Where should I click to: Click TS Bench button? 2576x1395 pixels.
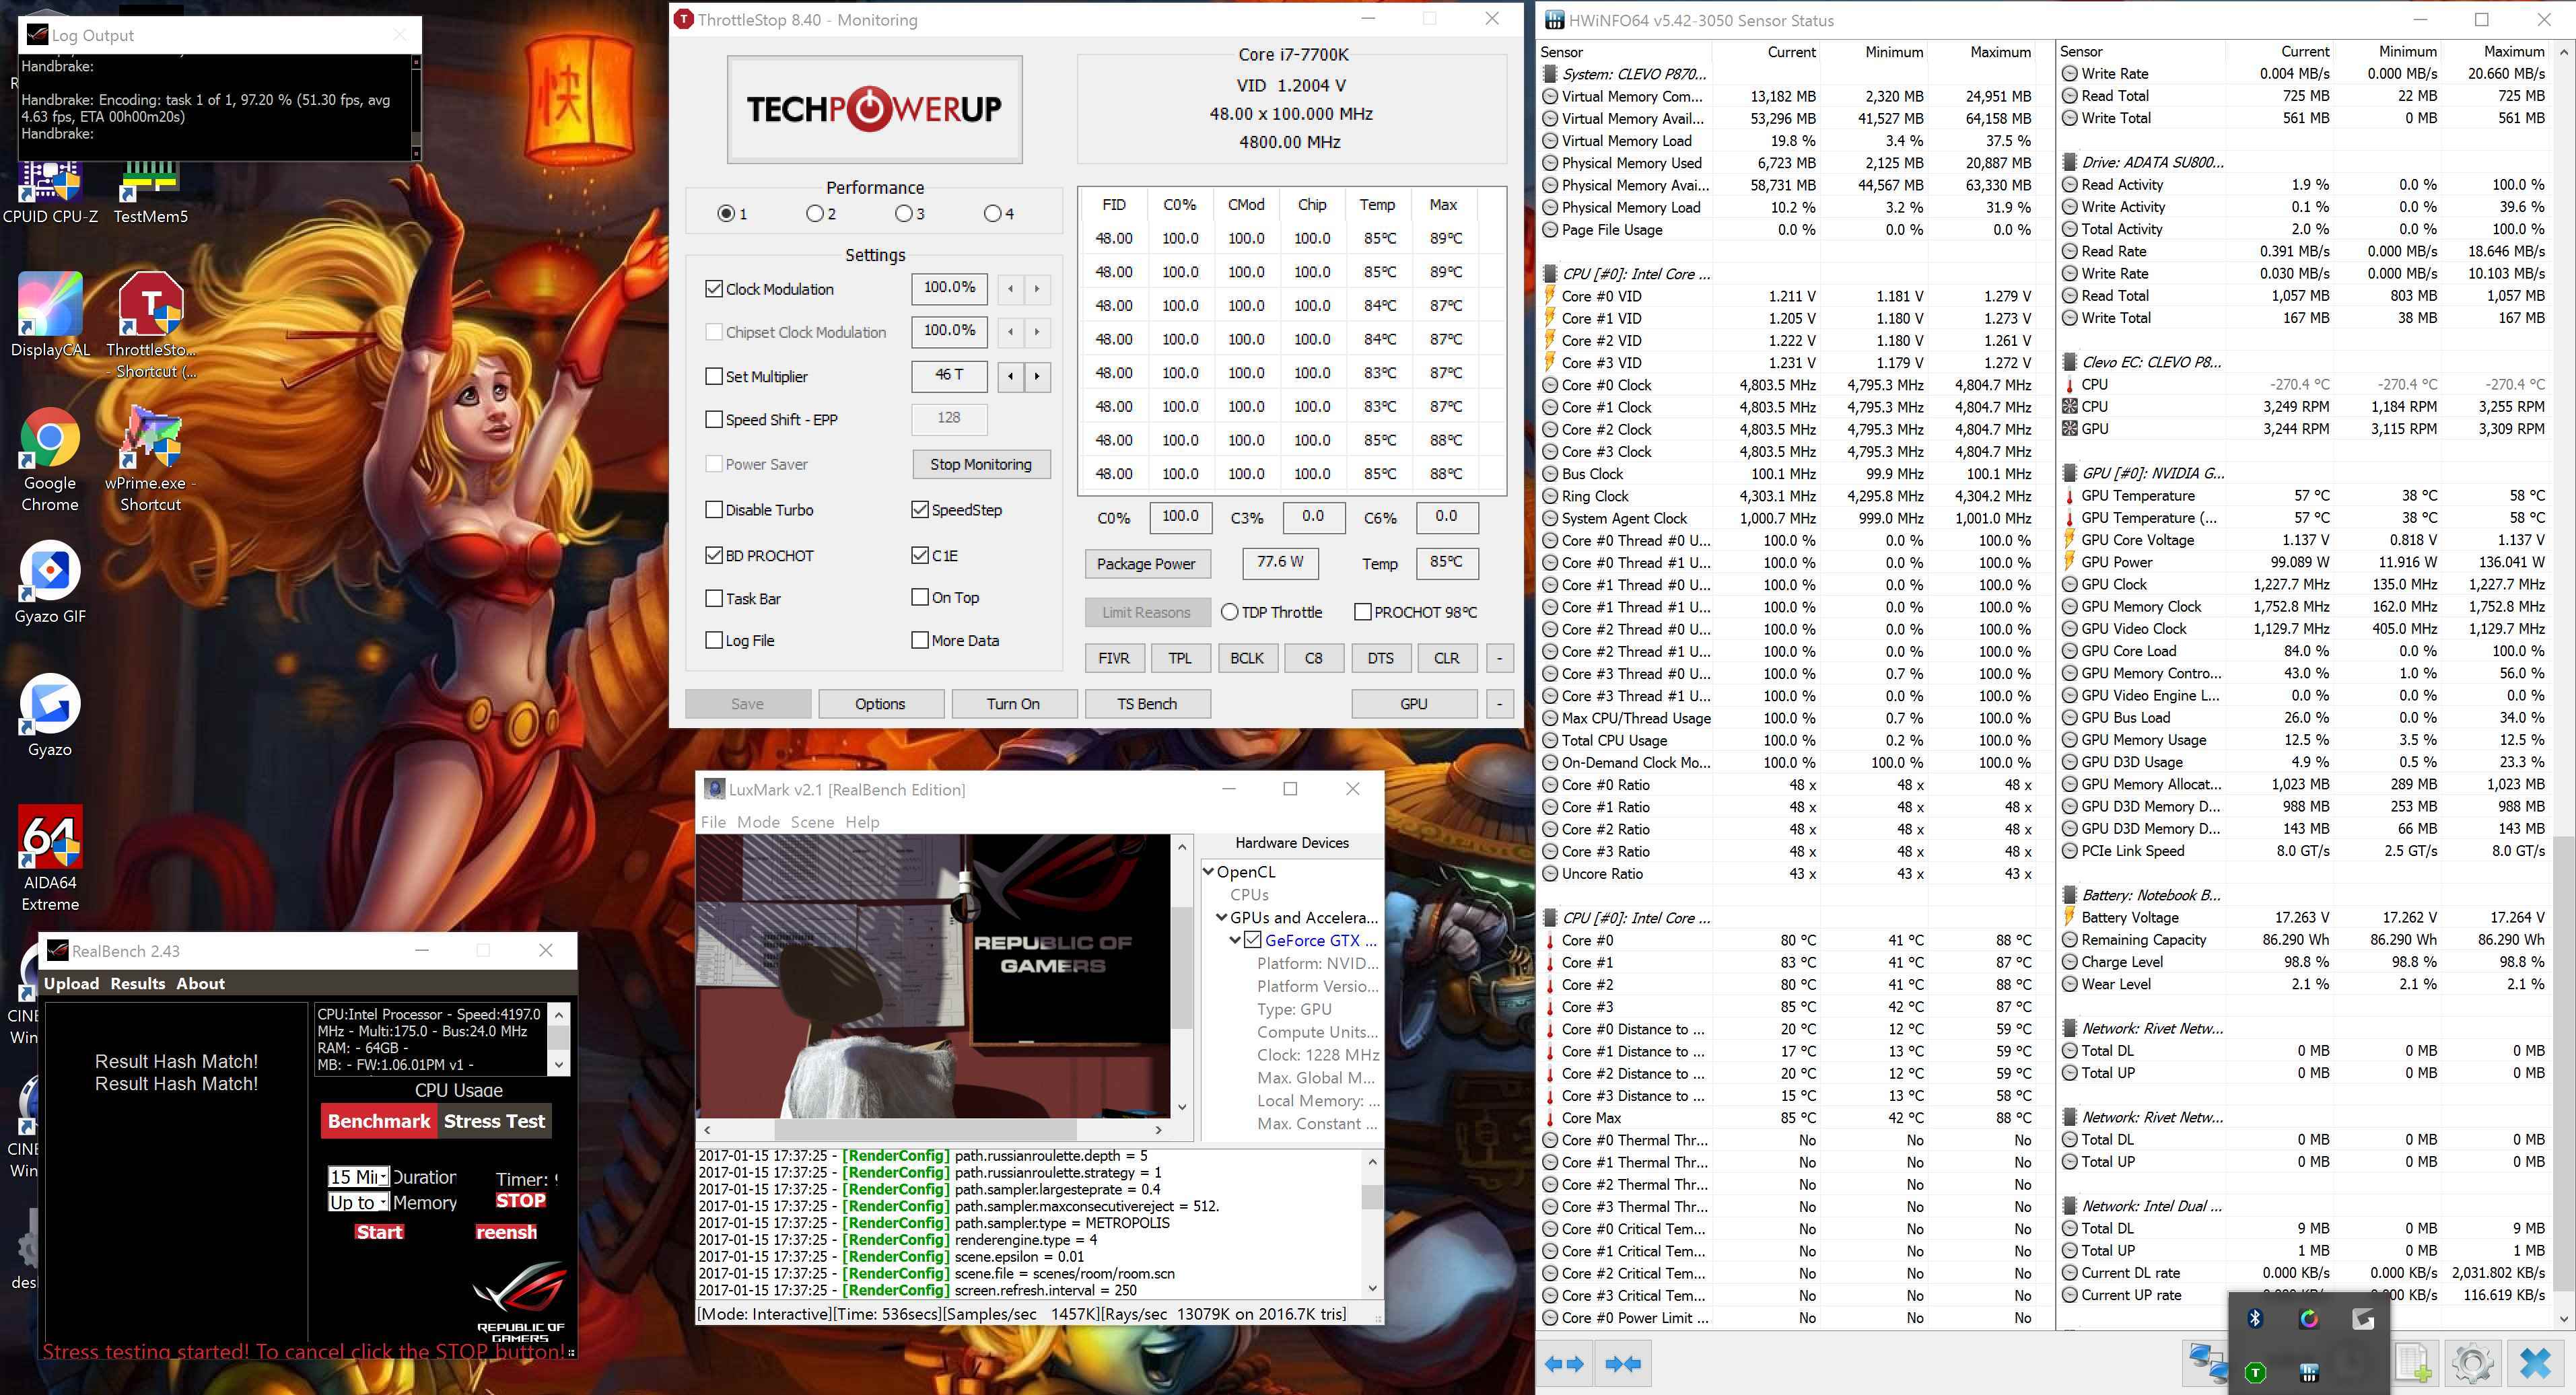(x=1147, y=704)
